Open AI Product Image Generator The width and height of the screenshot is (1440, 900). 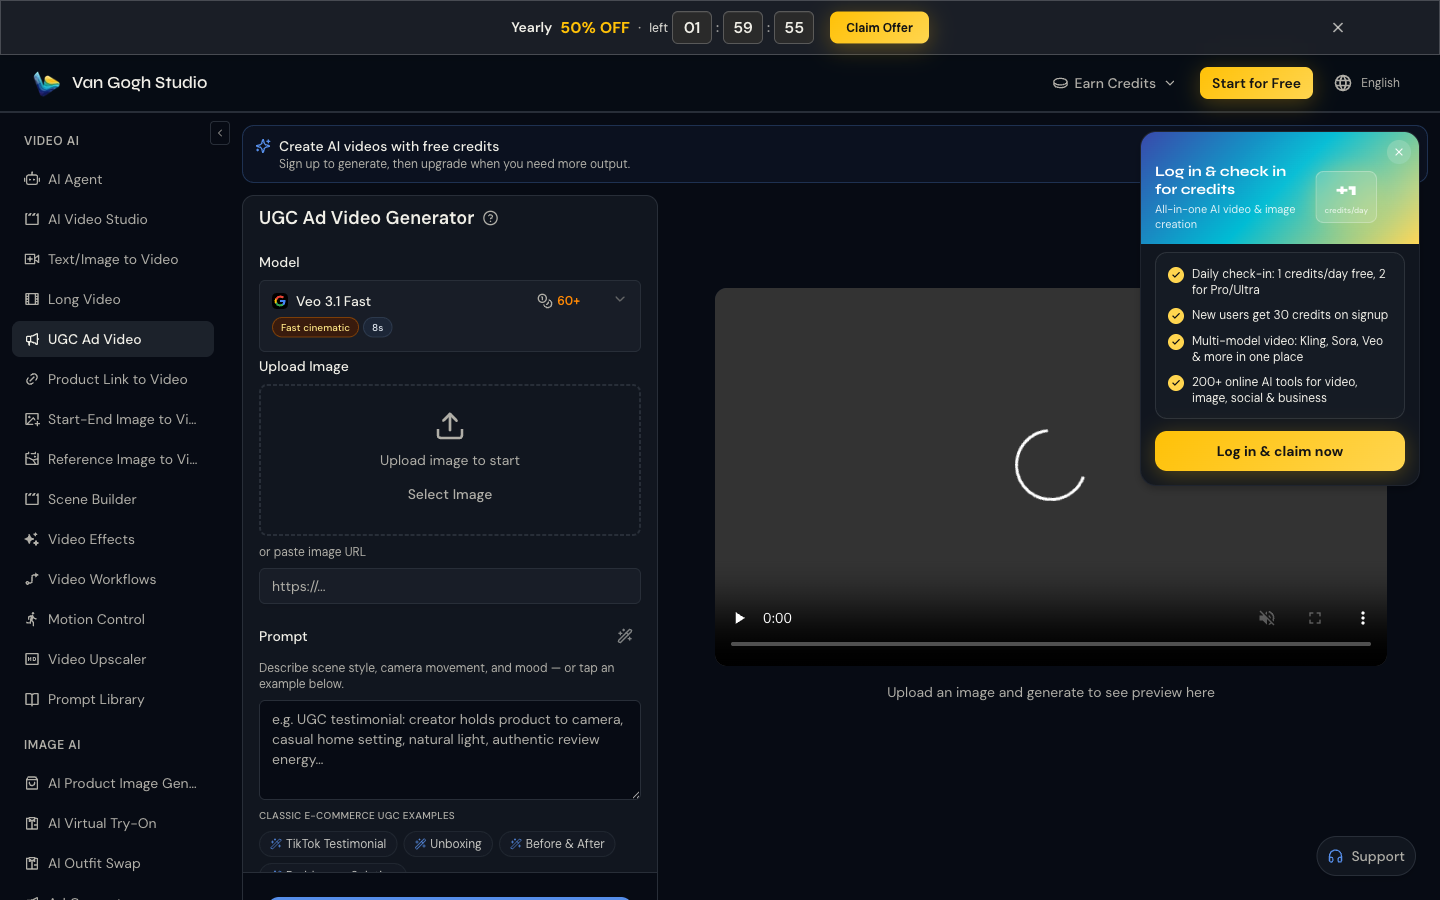click(x=113, y=783)
